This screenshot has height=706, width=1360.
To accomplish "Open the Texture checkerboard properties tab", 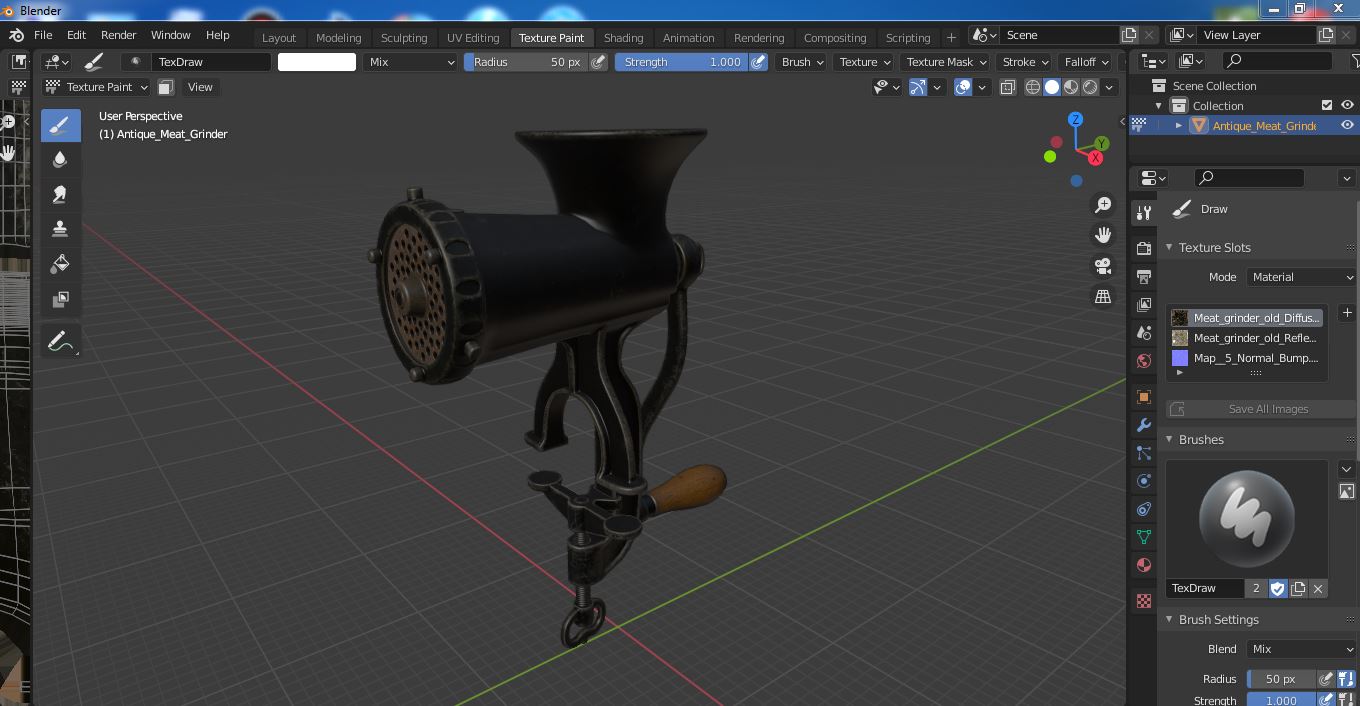I will pyautogui.click(x=1144, y=601).
